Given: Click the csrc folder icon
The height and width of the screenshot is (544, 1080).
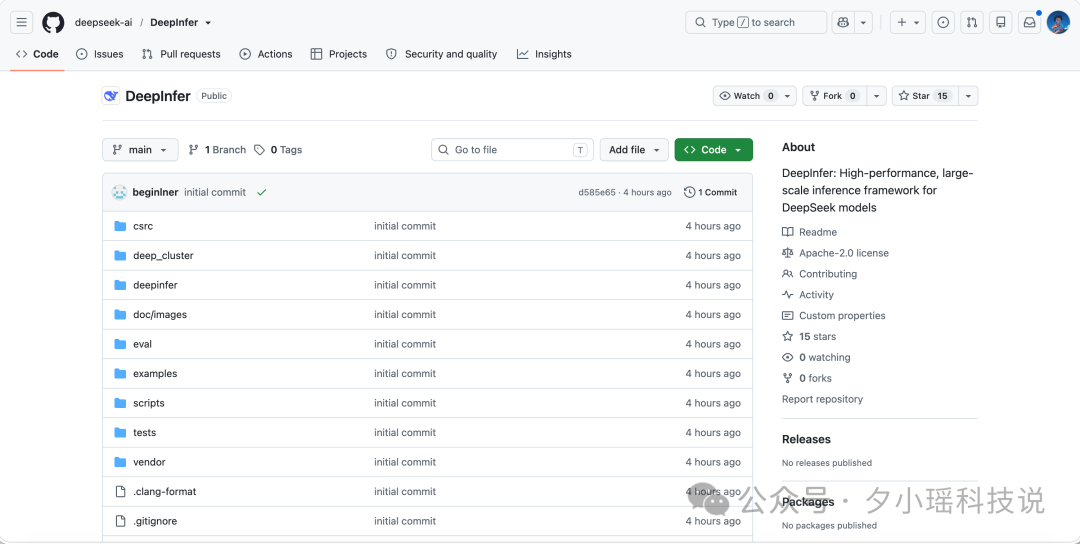Looking at the screenshot, I should point(121,226).
